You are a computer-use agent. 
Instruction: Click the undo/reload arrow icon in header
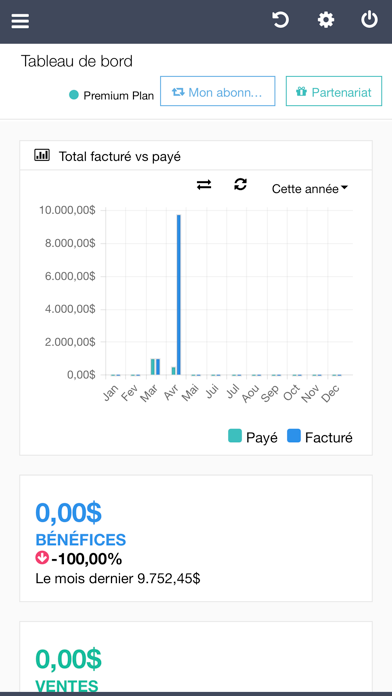click(281, 20)
